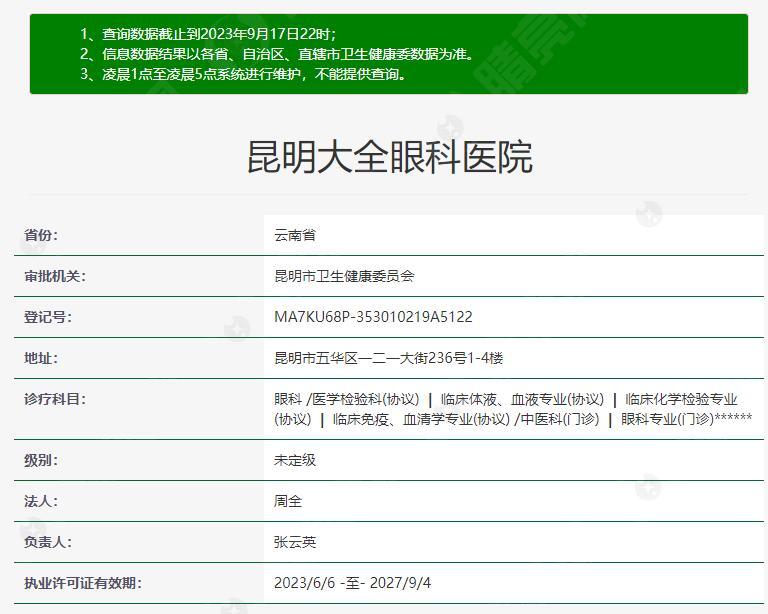
Task: Click the 登记号 label
Action: (x=48, y=317)
